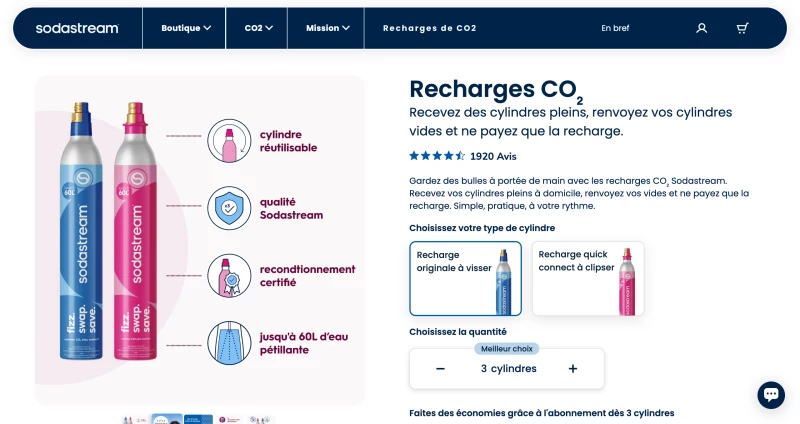Select the fourth gallery thumbnail
This screenshot has height=424, width=800.
(x=230, y=419)
